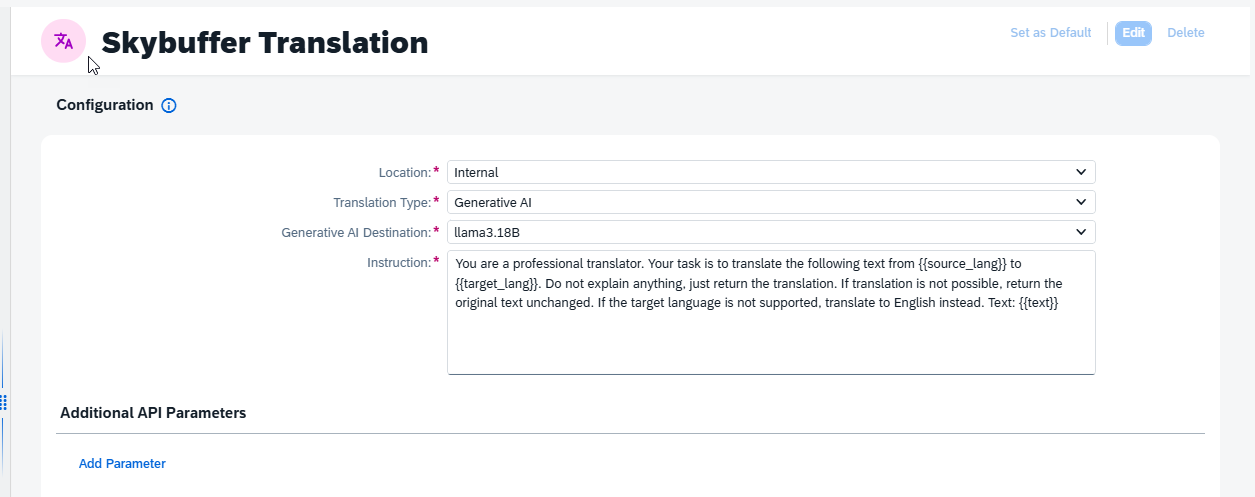Click the Additional API Parameters heading

pos(153,412)
